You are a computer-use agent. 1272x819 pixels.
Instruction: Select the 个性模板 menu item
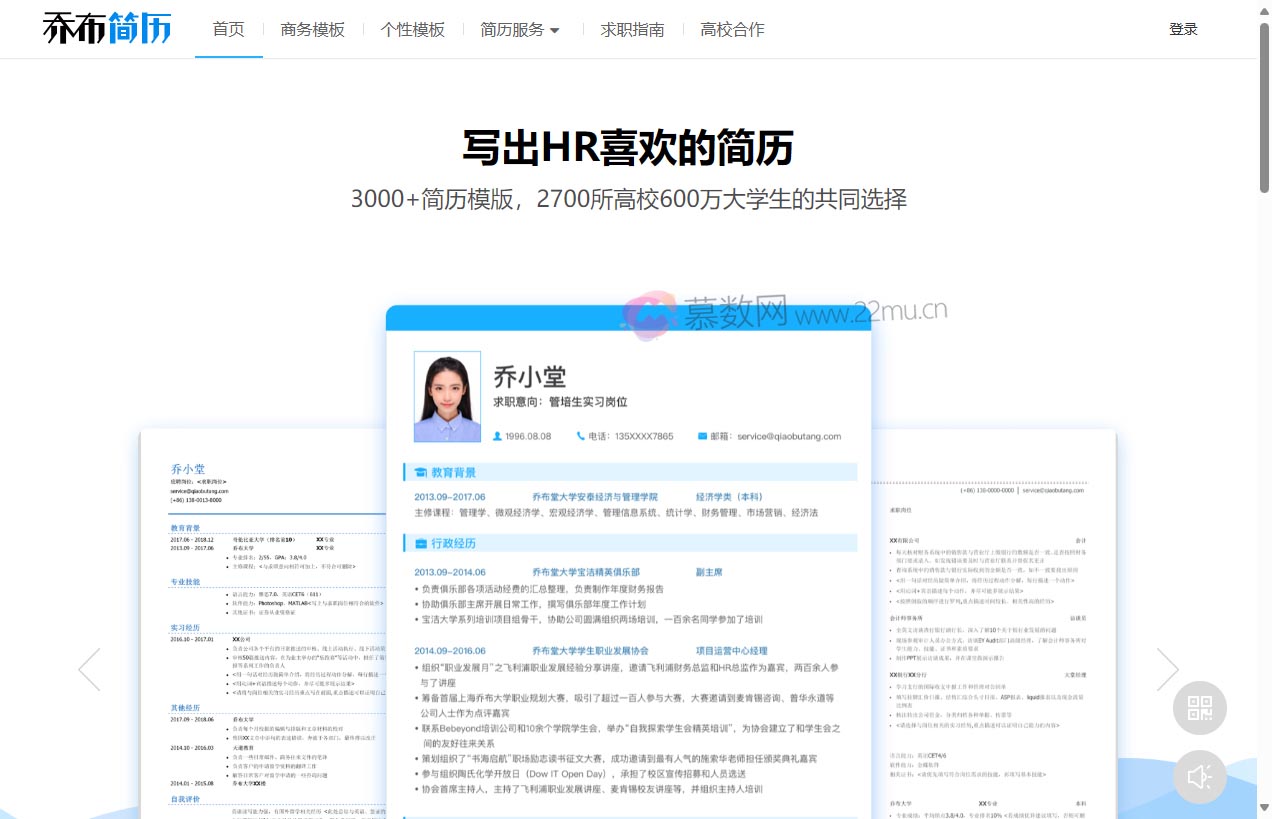pos(413,30)
